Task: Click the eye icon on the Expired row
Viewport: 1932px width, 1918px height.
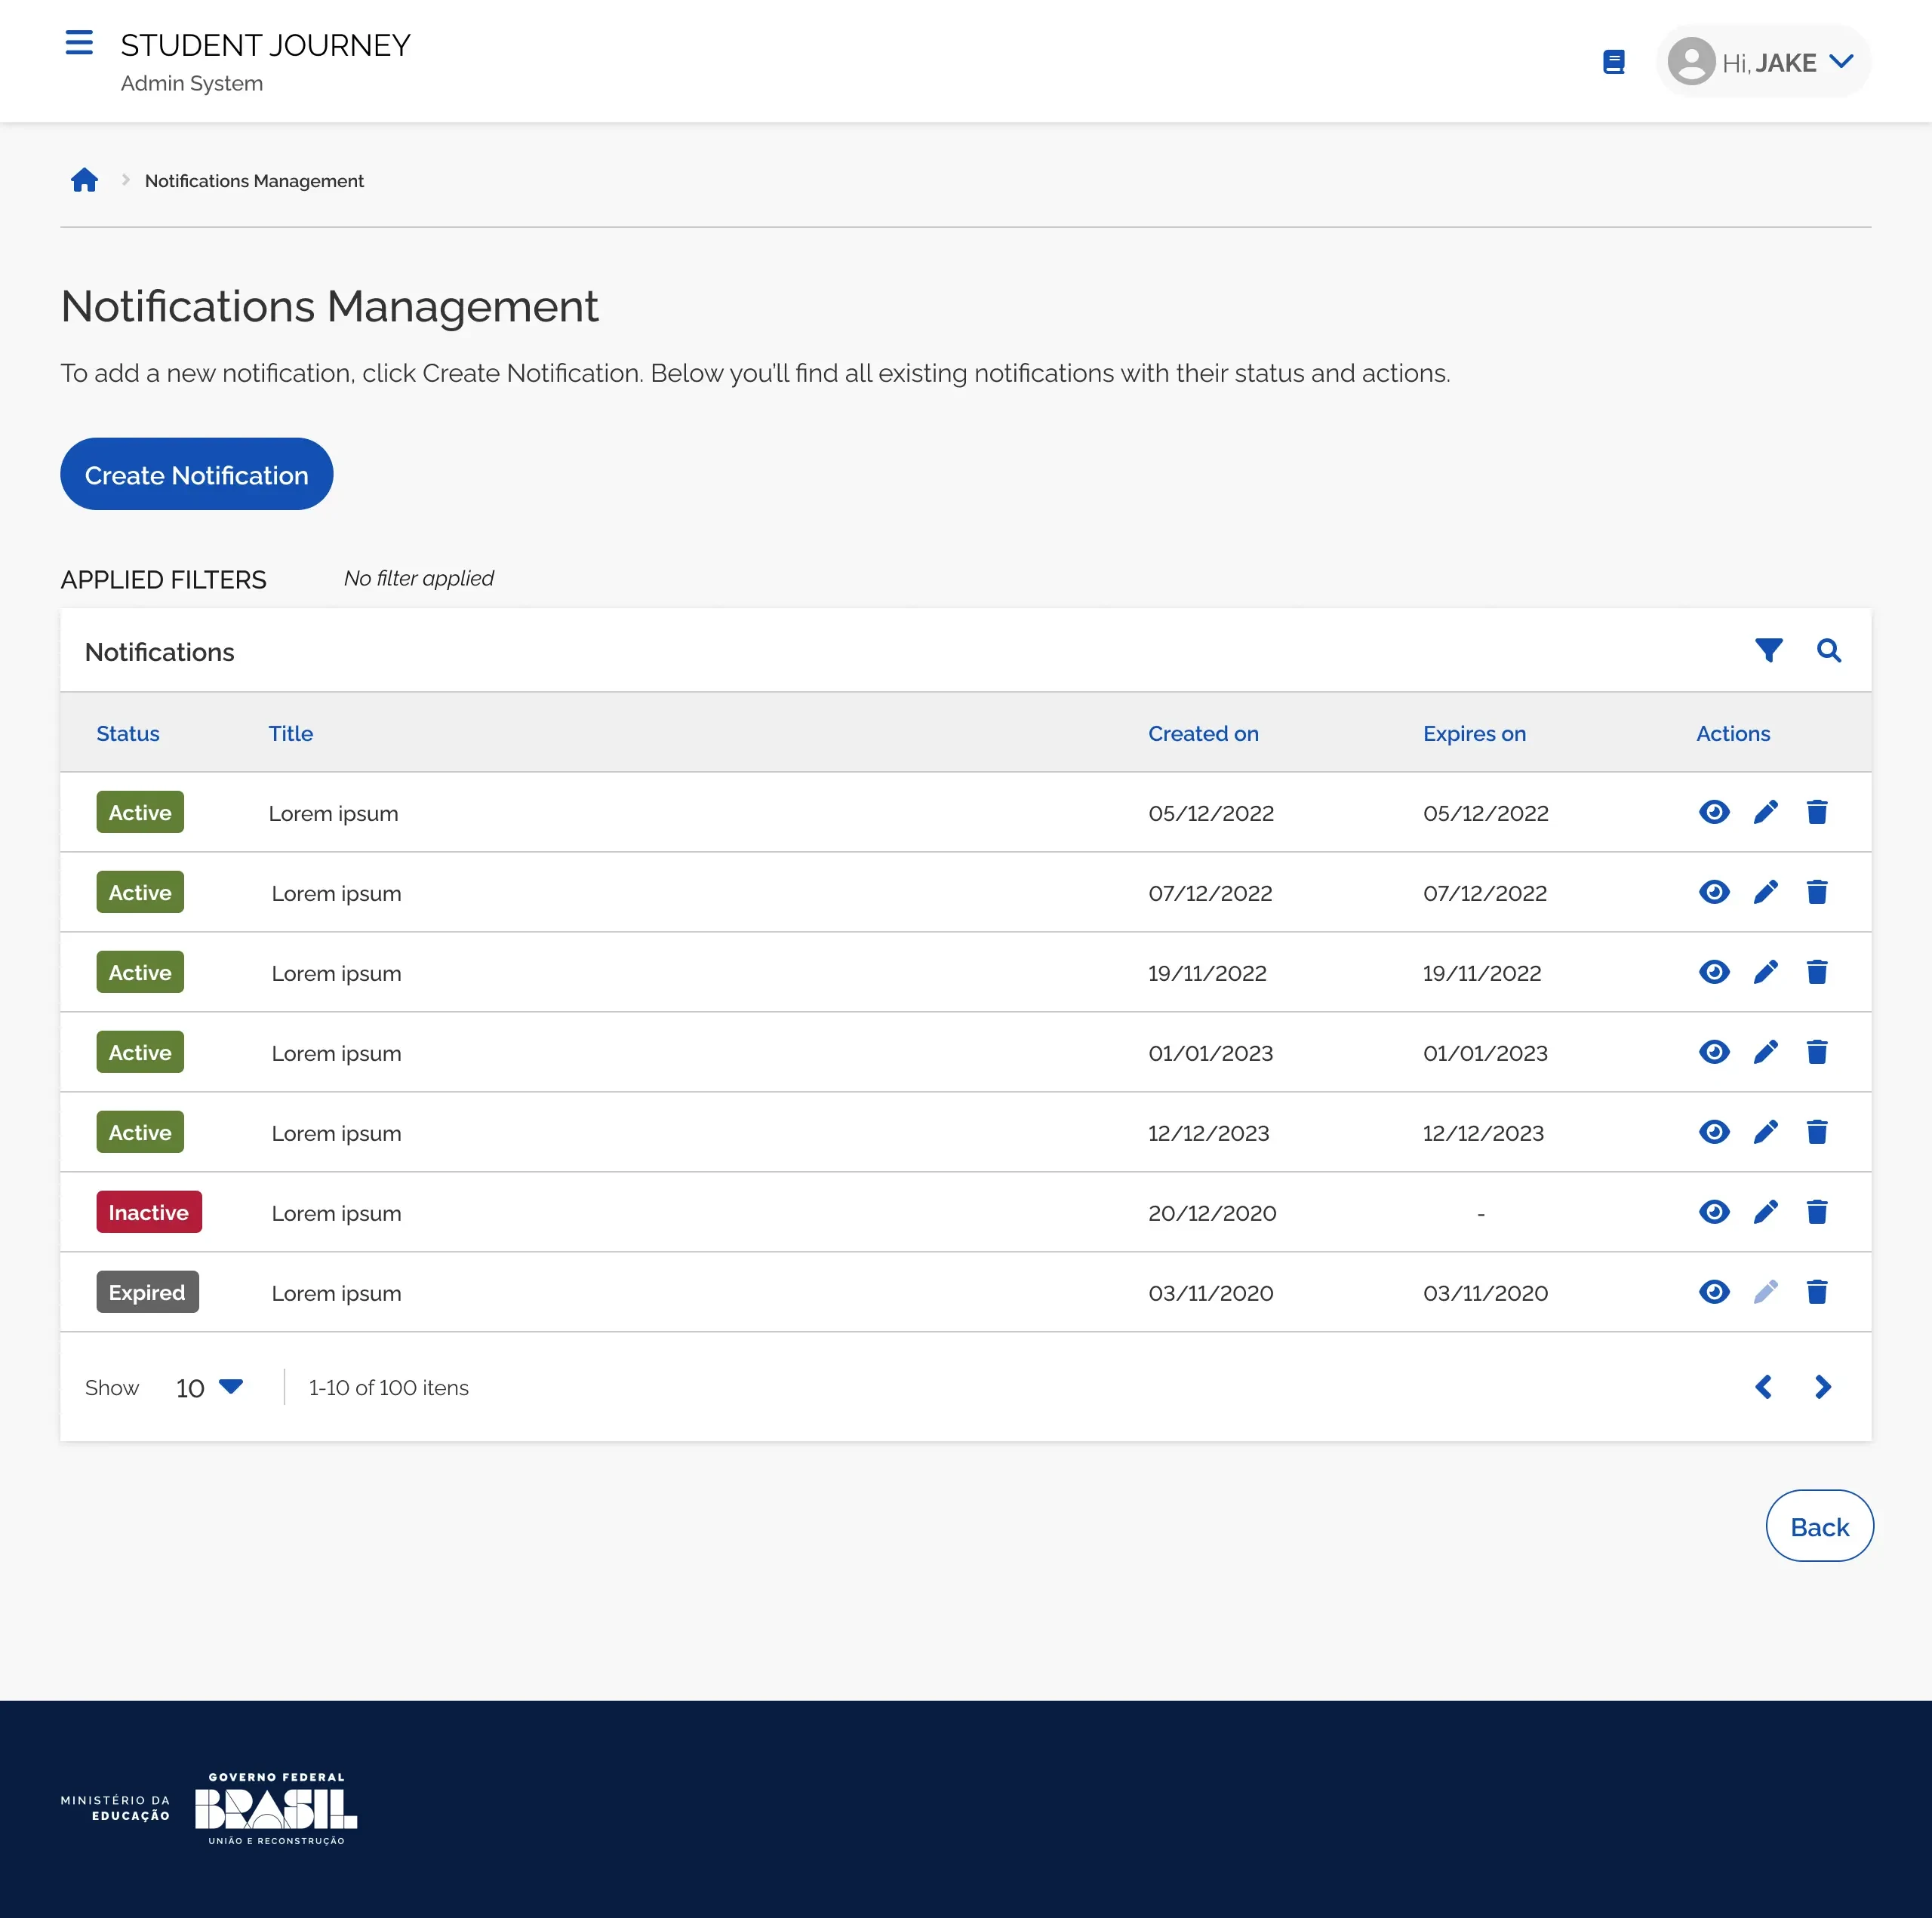Action: click(x=1714, y=1292)
